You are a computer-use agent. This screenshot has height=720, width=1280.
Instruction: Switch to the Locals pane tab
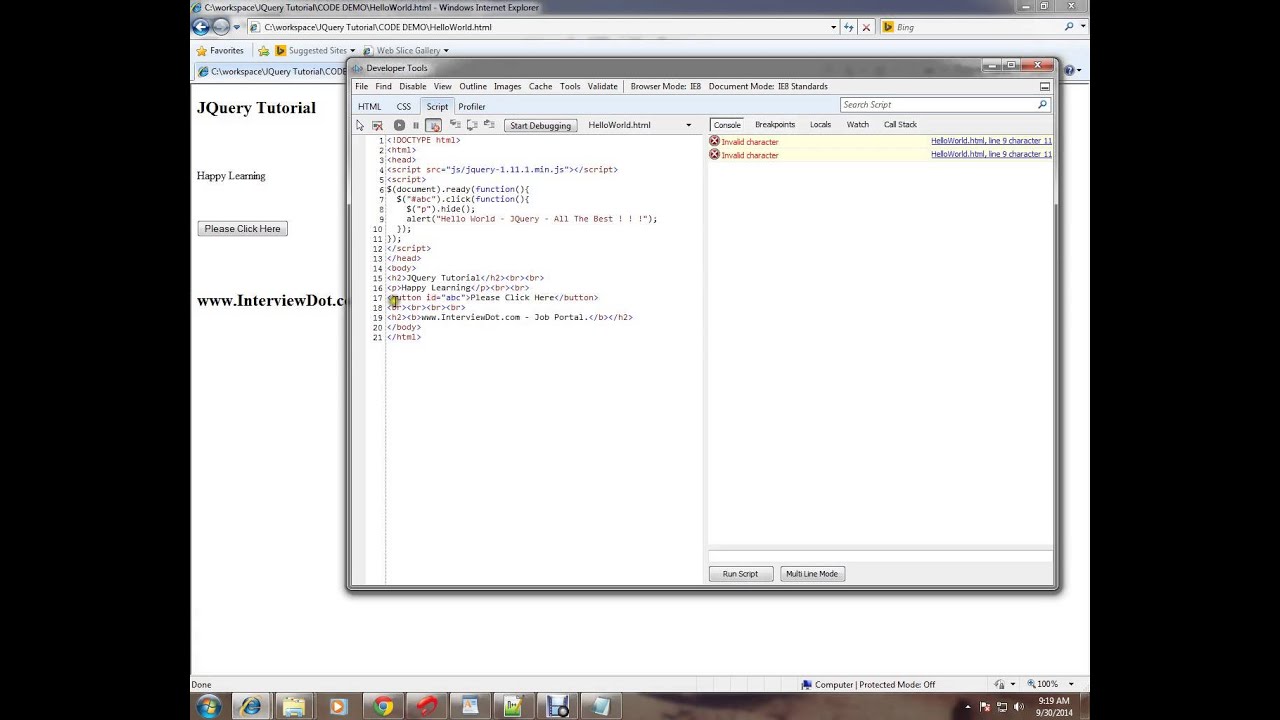coord(820,125)
